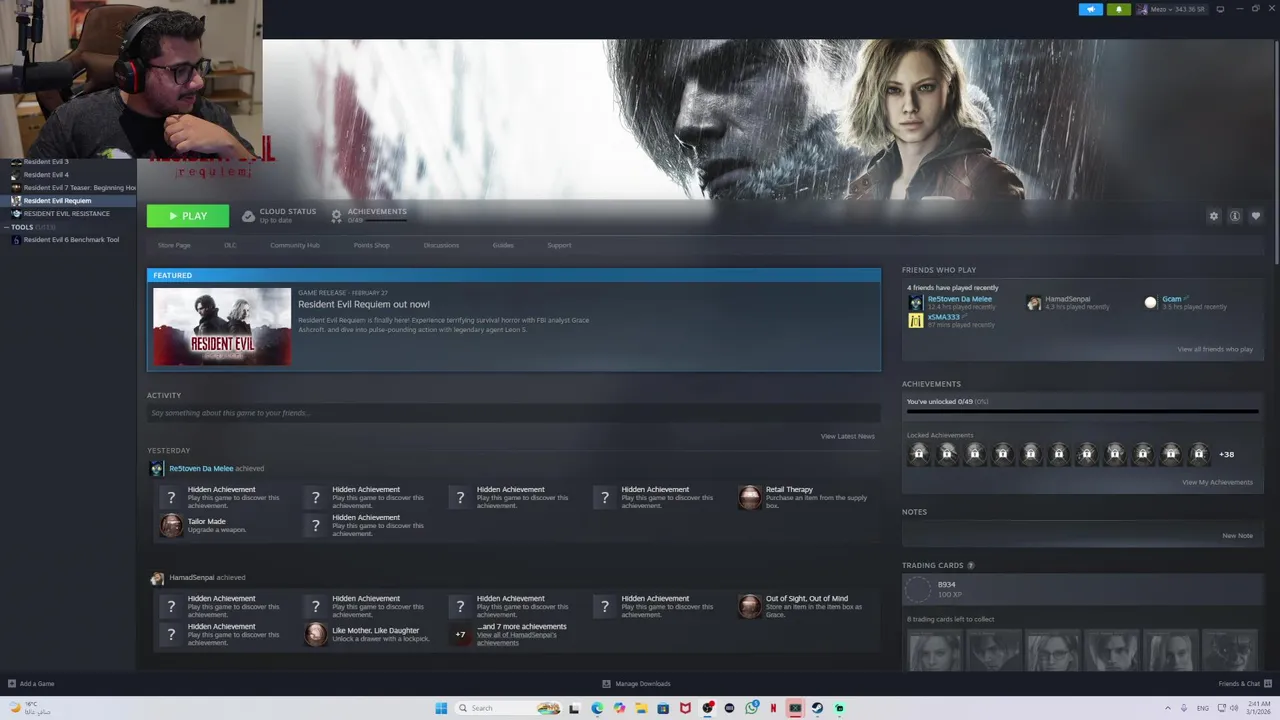Click the green PLAY button
The image size is (1280, 720).
[188, 216]
